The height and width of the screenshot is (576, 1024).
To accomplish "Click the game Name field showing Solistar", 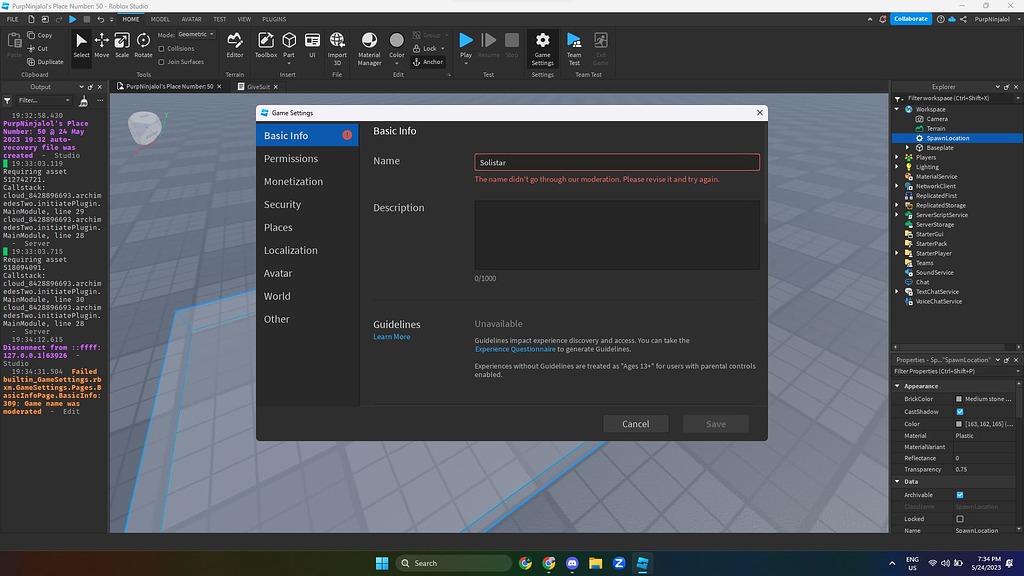I will (x=616, y=161).
